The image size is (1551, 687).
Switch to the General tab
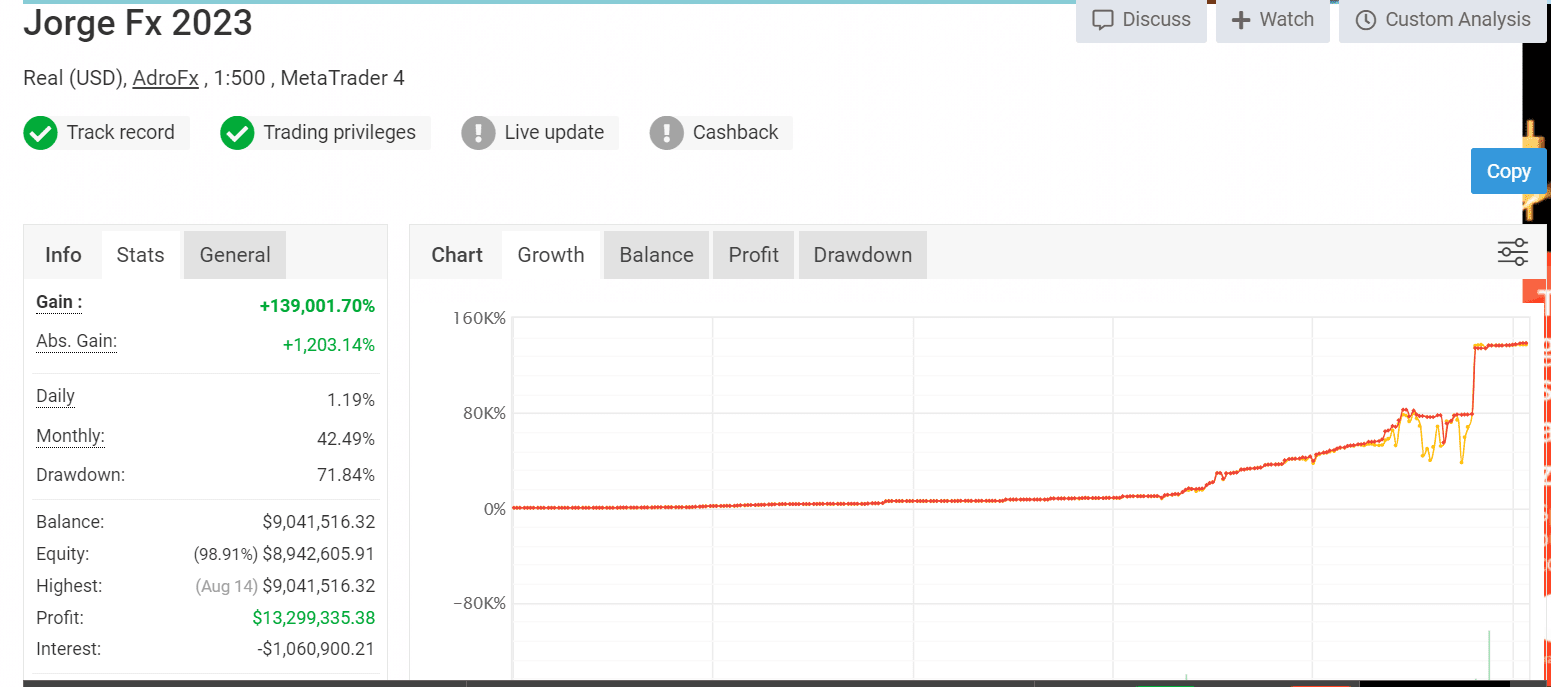point(234,254)
